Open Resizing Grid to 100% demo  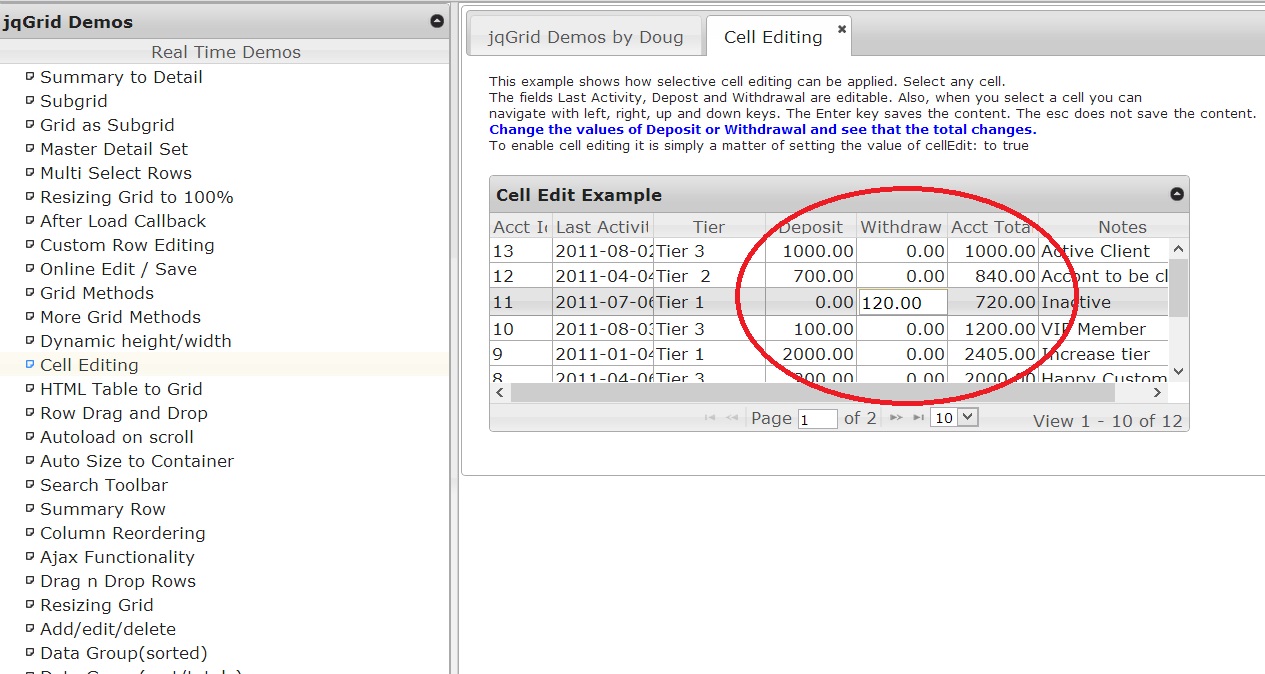point(137,197)
